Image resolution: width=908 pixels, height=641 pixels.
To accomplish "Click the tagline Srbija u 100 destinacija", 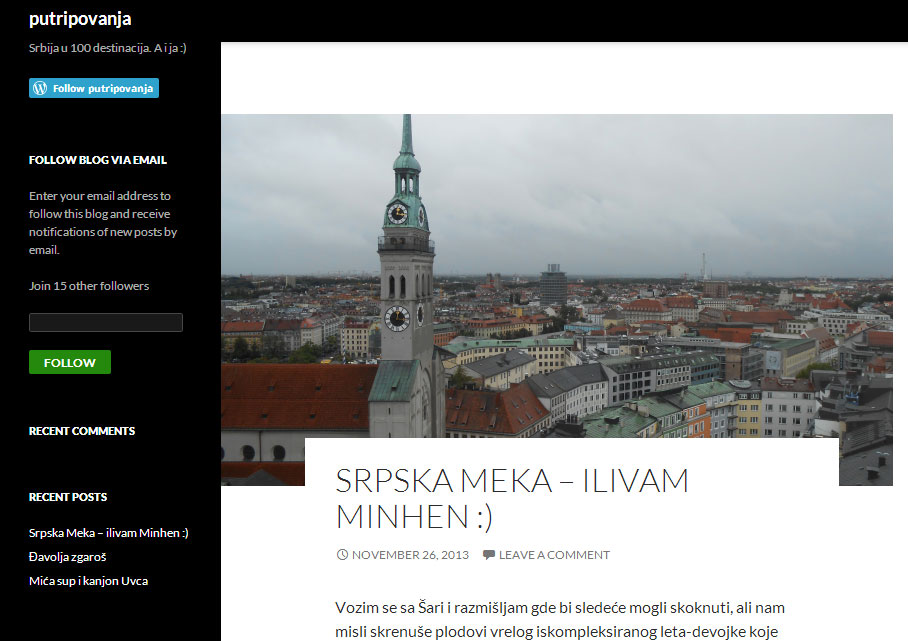I will pos(108,48).
